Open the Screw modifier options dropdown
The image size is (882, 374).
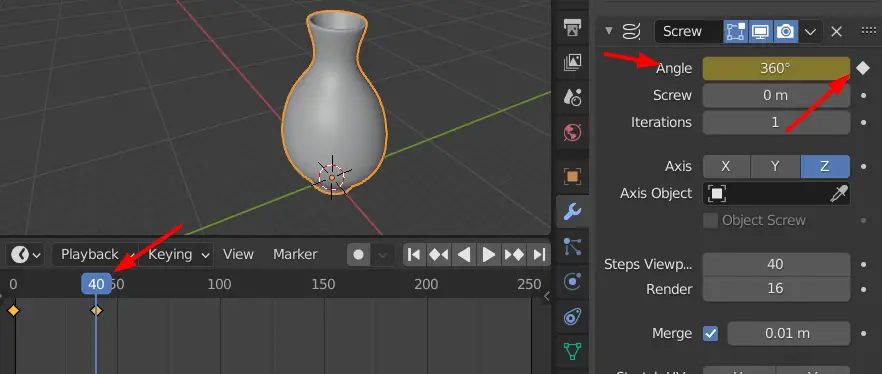click(x=811, y=31)
